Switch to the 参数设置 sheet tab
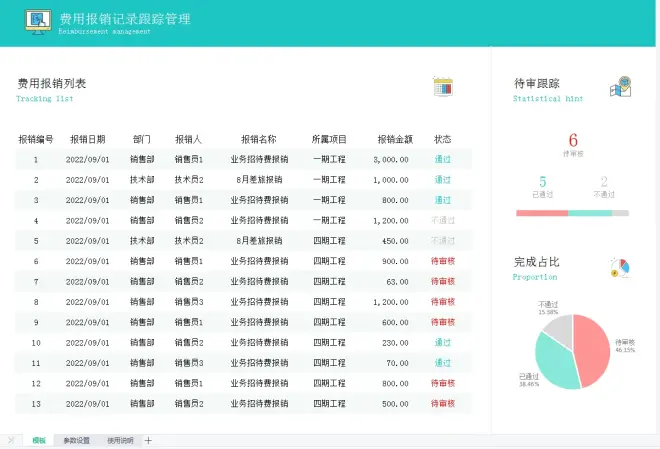 pos(76,440)
